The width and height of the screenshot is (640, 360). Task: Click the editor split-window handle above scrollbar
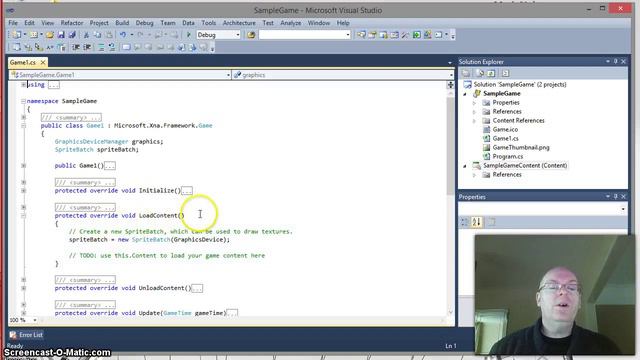coord(451,85)
